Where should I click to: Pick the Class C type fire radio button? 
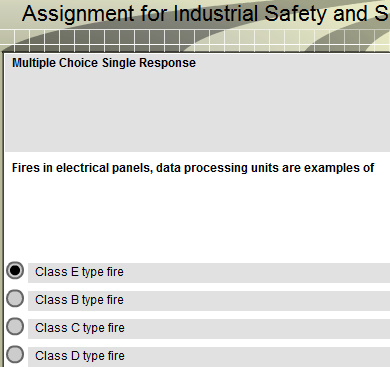pos(15,326)
